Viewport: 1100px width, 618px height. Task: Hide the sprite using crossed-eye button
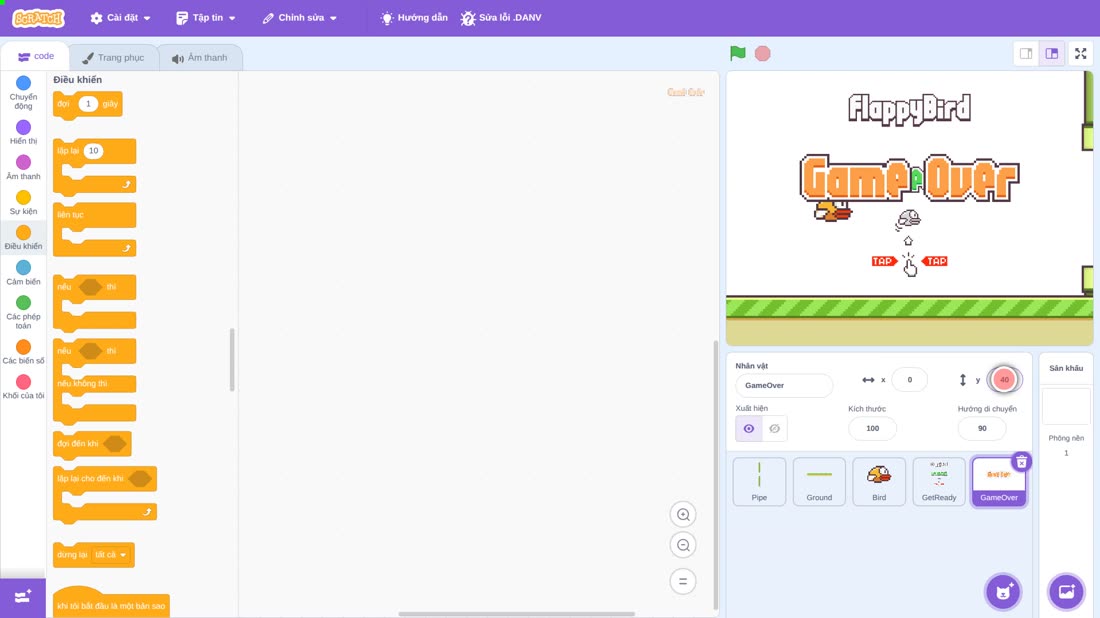point(774,429)
